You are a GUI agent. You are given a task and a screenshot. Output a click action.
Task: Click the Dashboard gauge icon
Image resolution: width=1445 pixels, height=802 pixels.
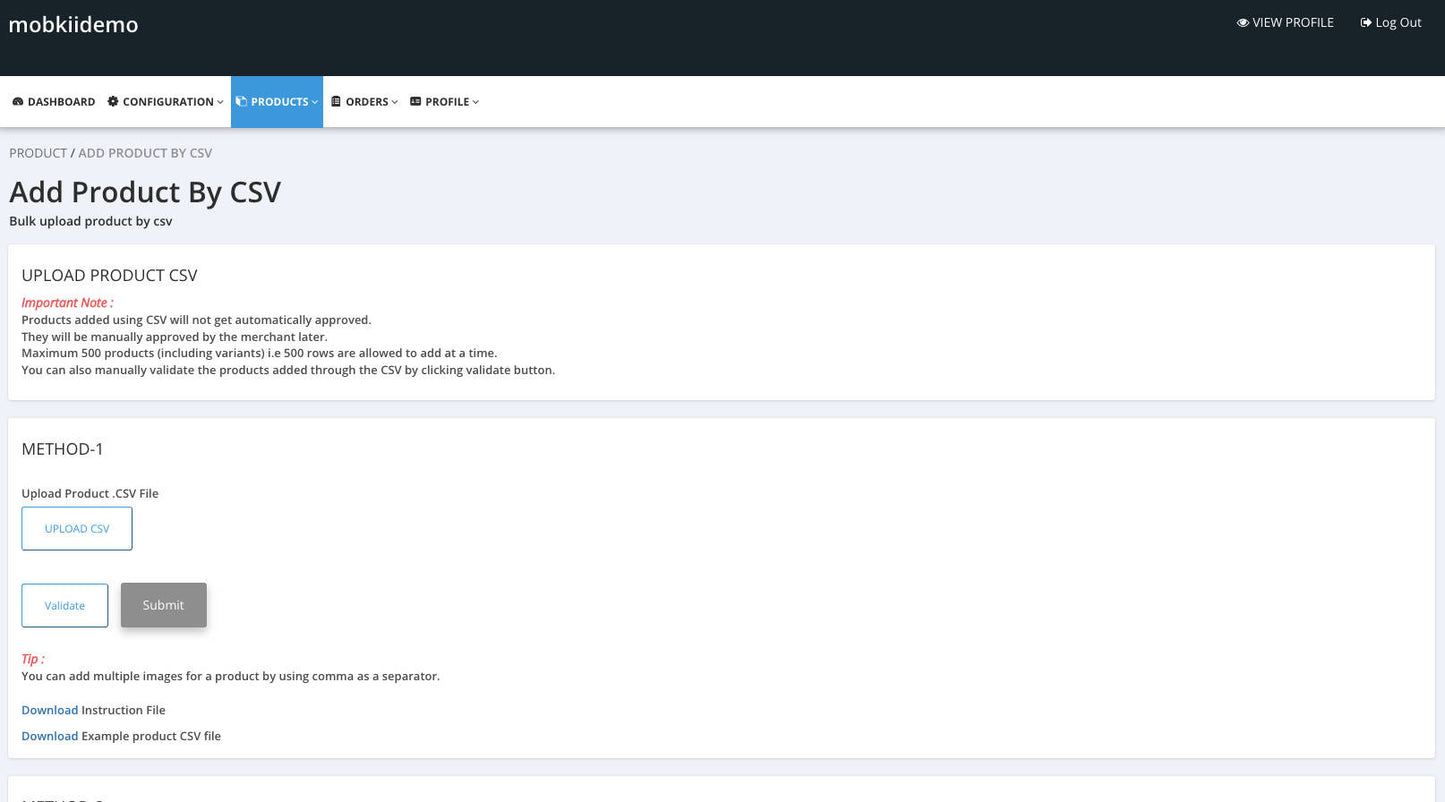(x=17, y=102)
